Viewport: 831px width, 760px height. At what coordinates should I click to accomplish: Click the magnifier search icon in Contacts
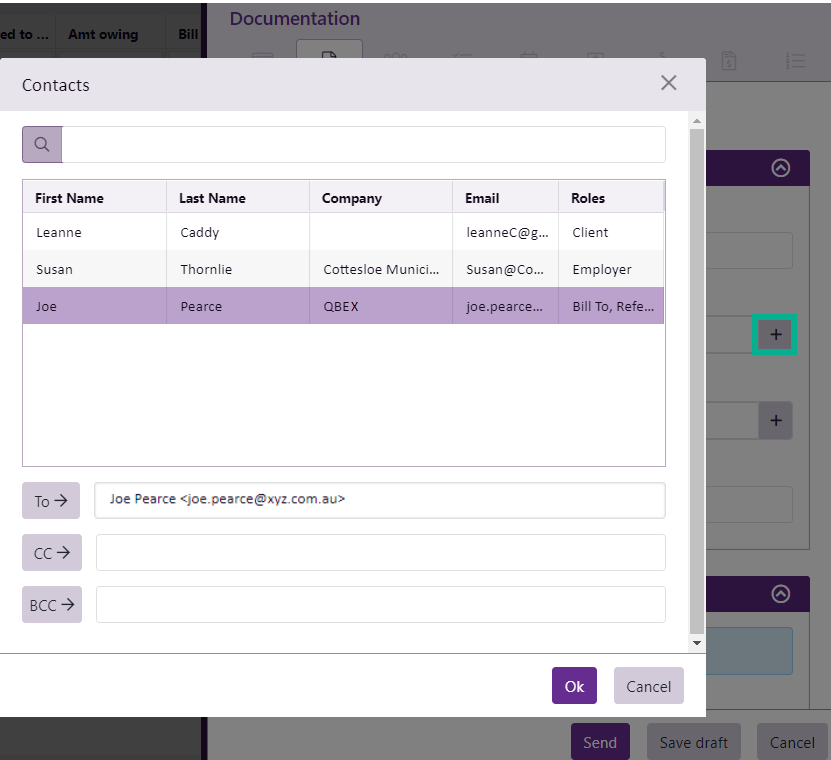click(x=42, y=144)
